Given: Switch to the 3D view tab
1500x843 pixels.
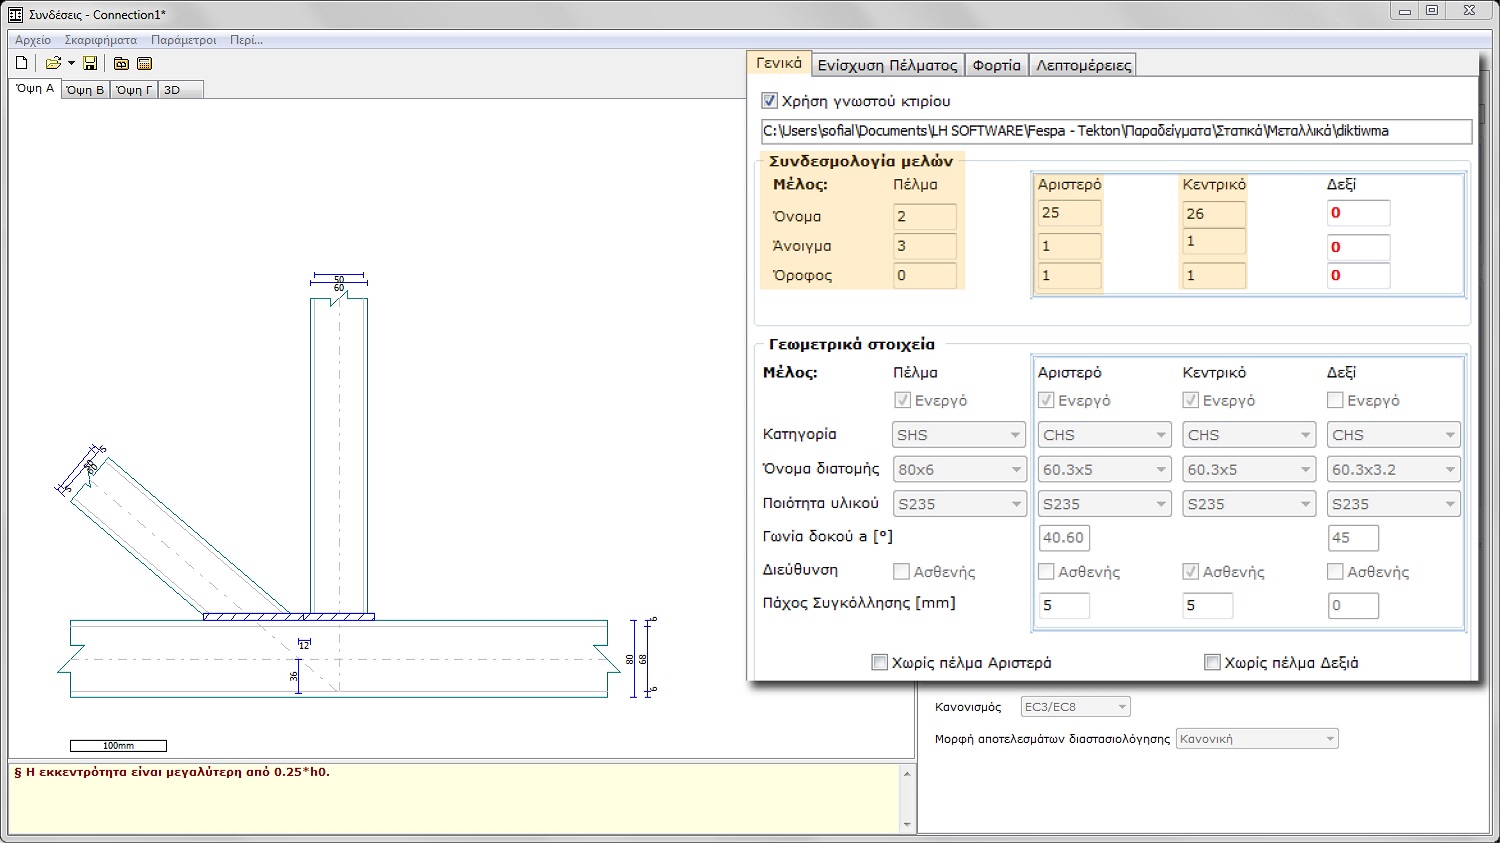Looking at the screenshot, I should point(172,90).
